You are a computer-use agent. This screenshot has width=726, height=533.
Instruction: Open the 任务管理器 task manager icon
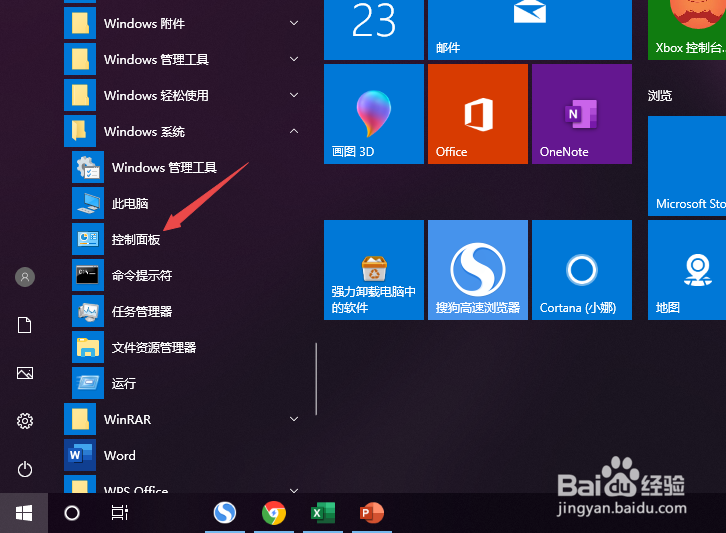click(88, 311)
